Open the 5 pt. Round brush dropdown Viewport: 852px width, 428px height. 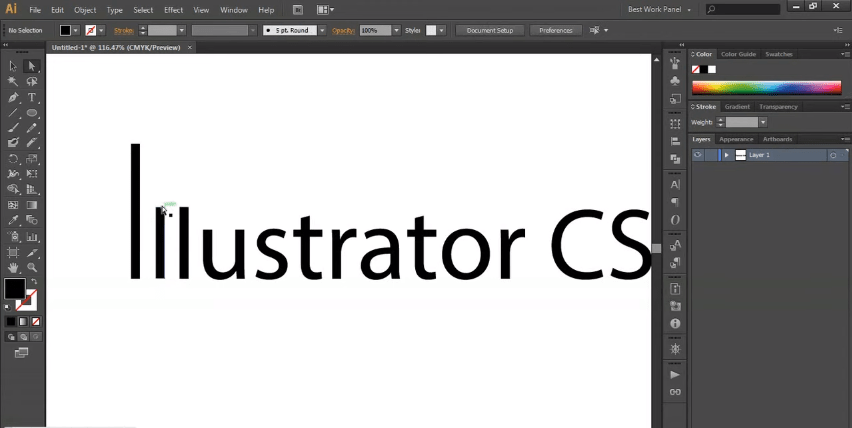321,31
